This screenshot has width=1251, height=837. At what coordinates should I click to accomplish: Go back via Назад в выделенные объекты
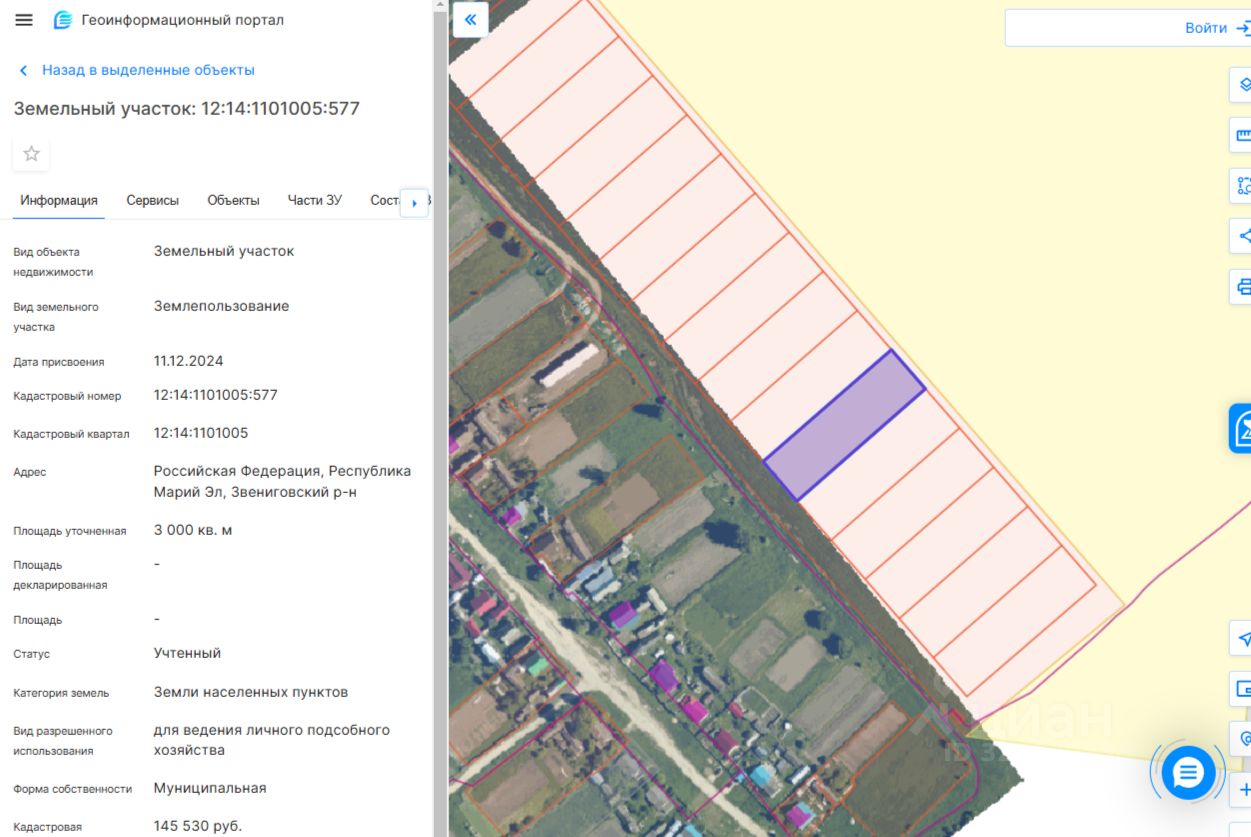pos(137,70)
